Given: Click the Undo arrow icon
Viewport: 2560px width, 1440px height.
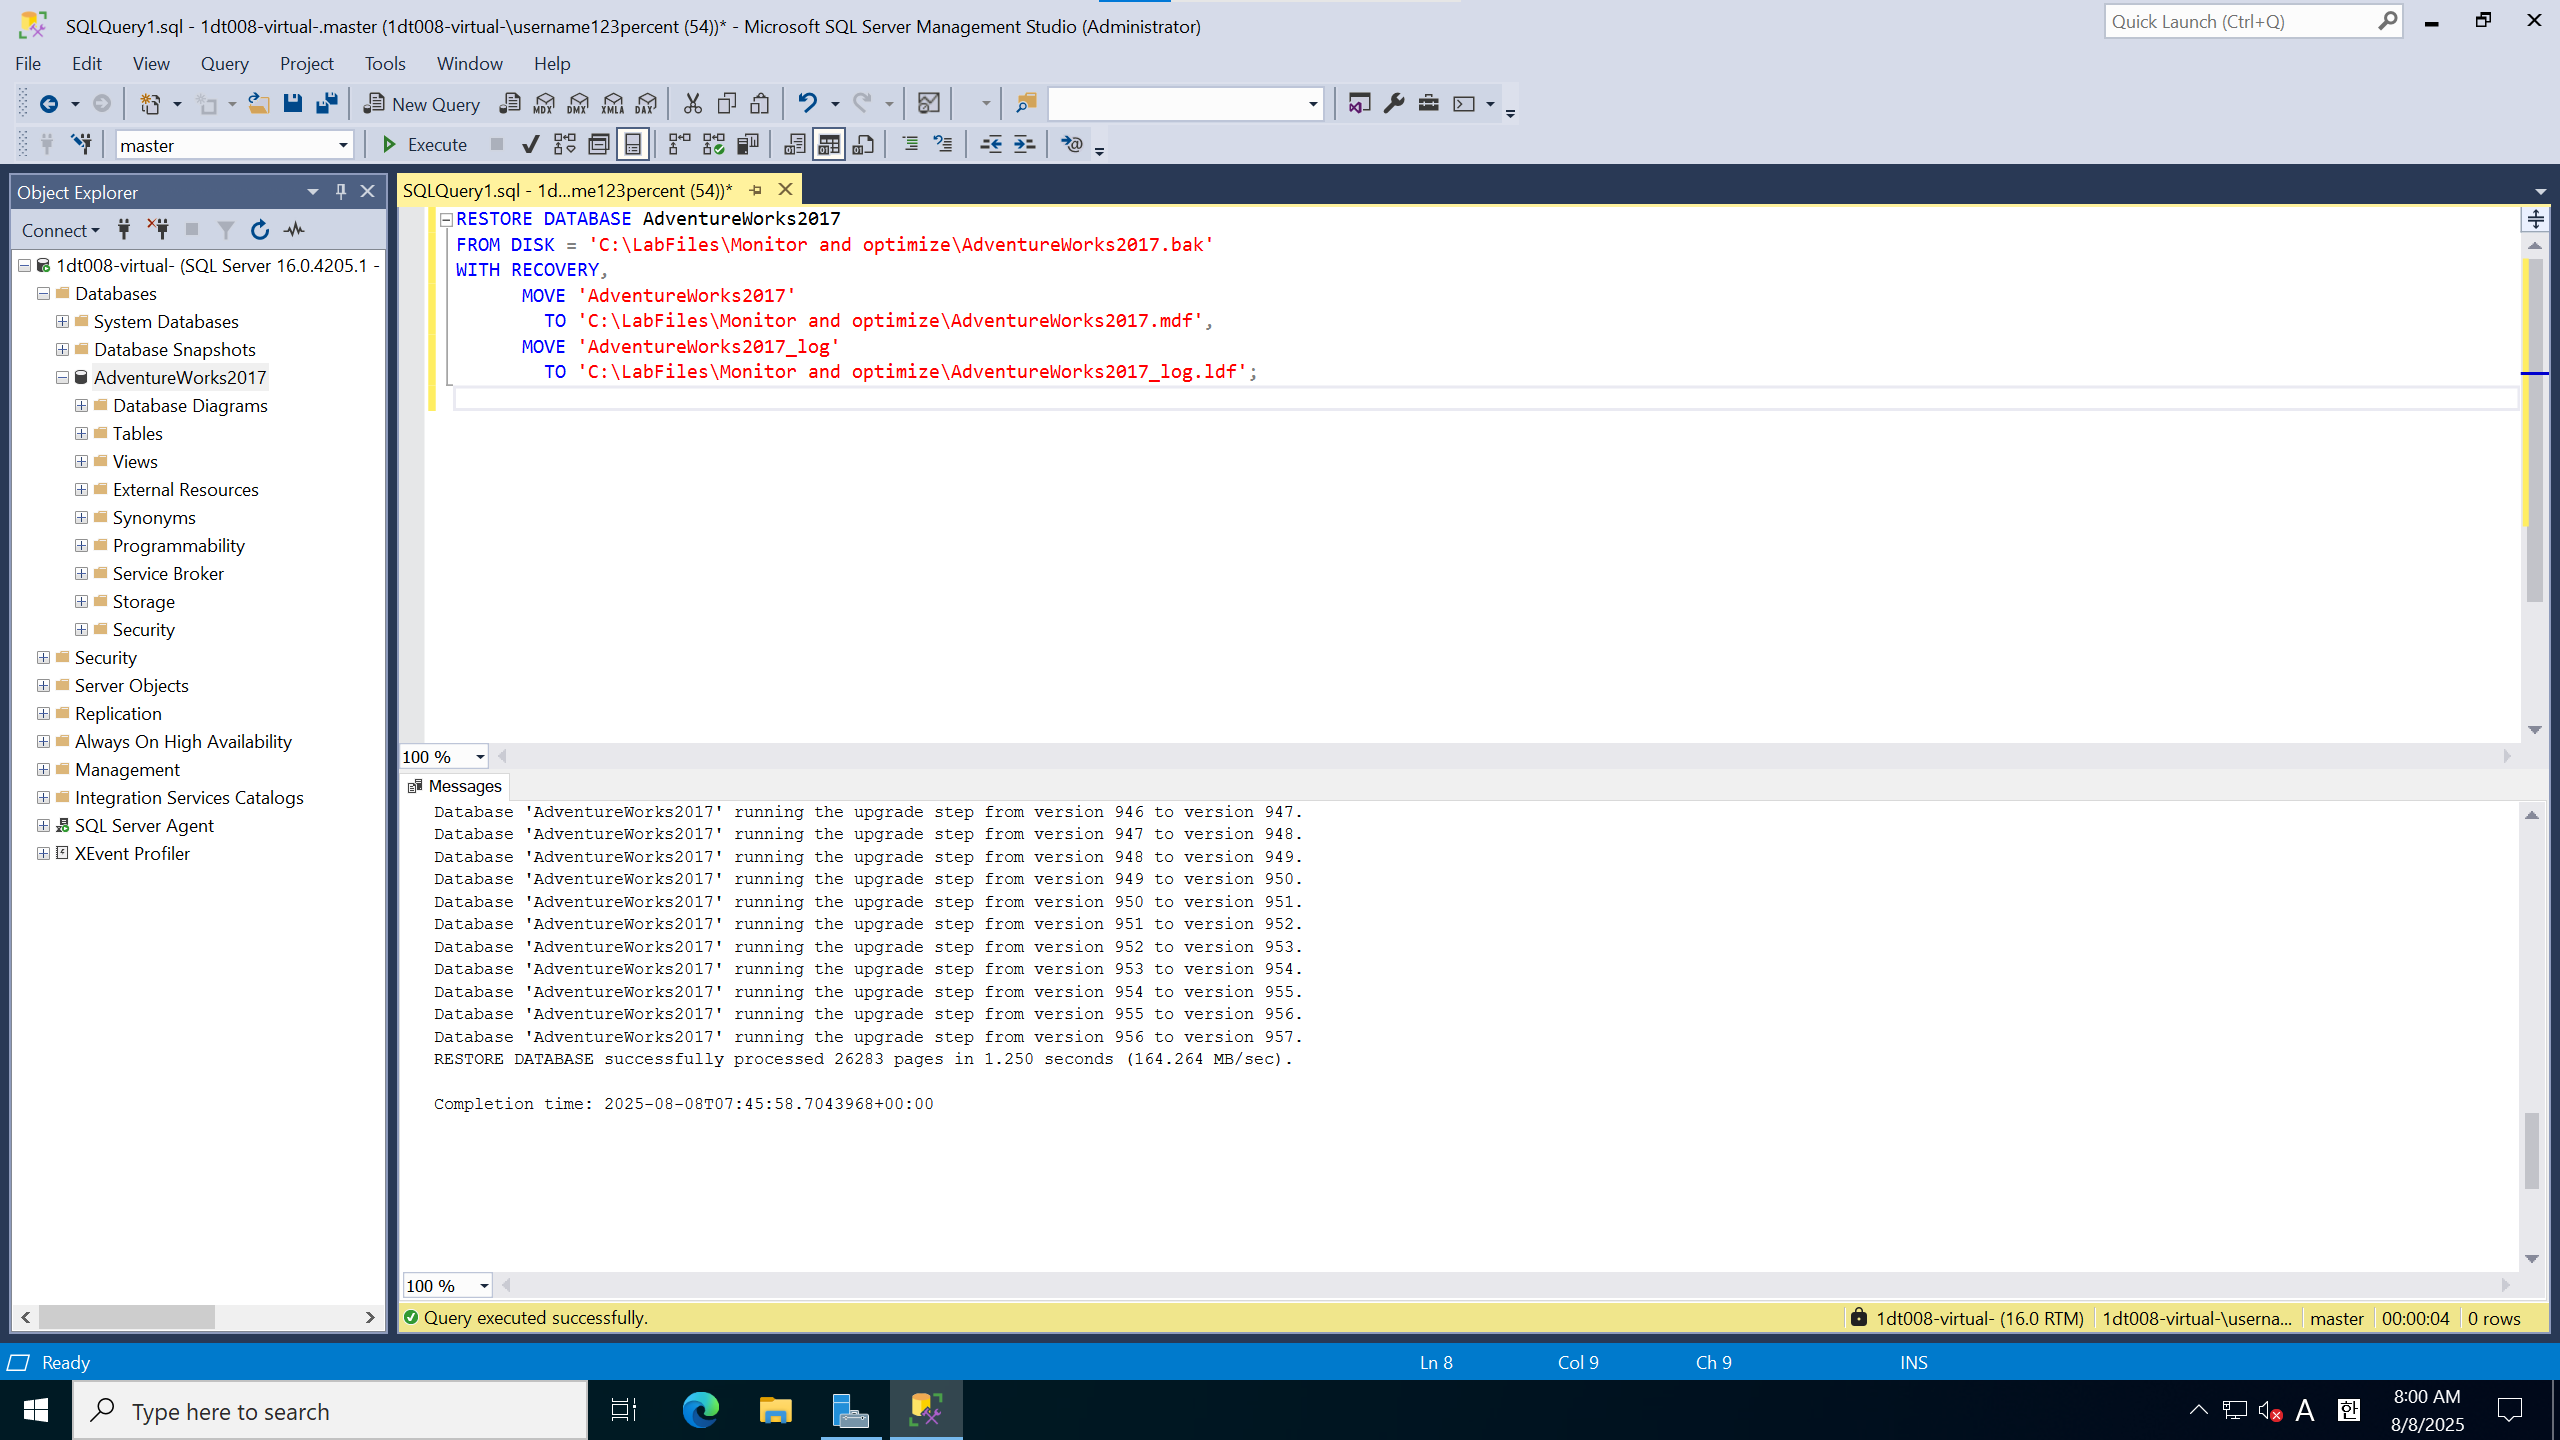Looking at the screenshot, I should pos(807,103).
